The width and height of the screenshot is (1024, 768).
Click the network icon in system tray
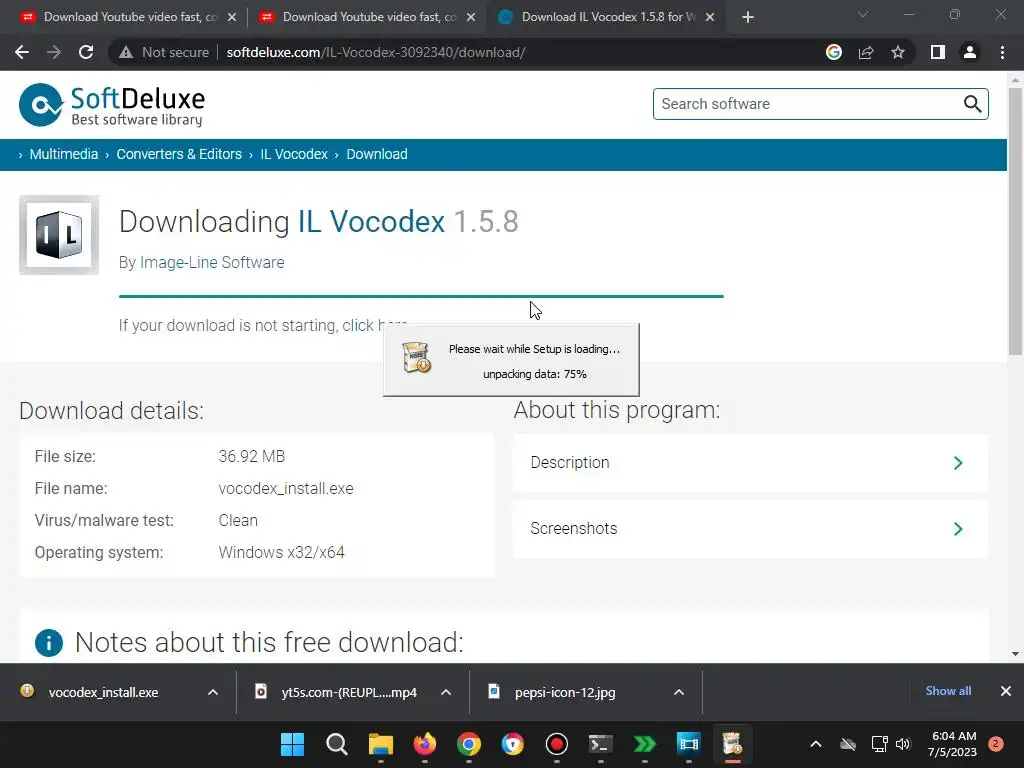879,744
